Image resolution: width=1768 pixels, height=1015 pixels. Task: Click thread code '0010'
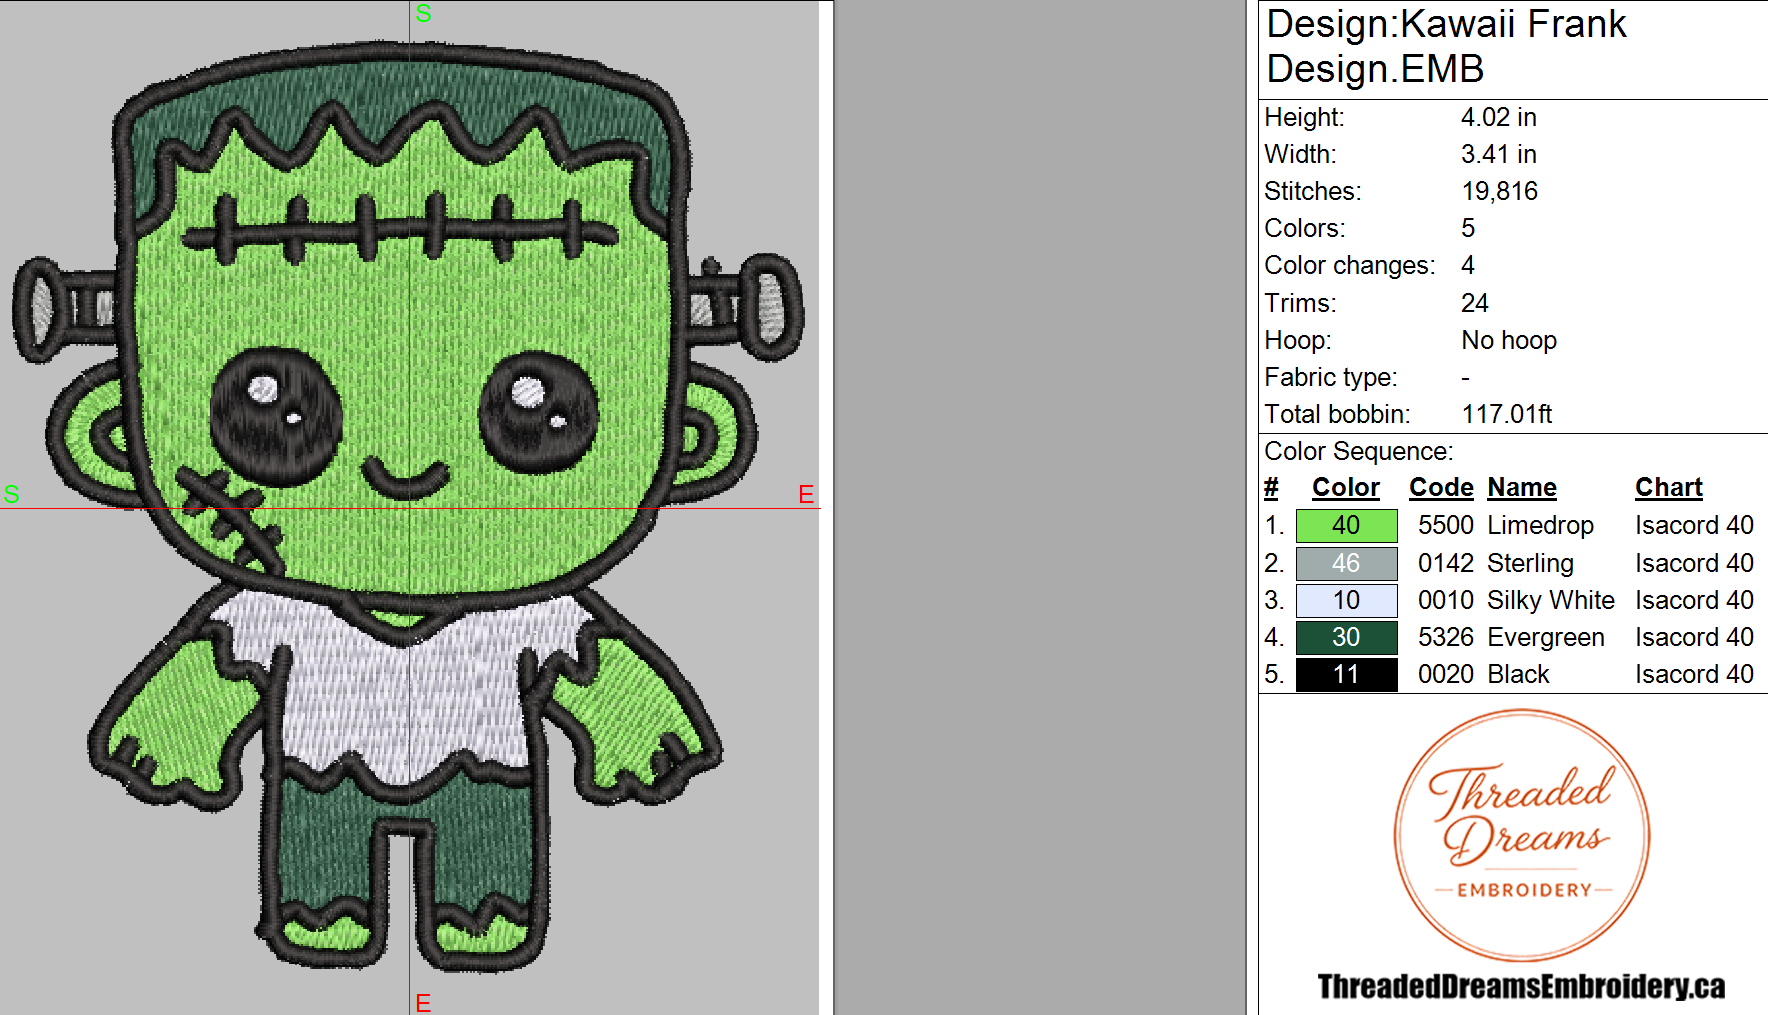(1446, 601)
